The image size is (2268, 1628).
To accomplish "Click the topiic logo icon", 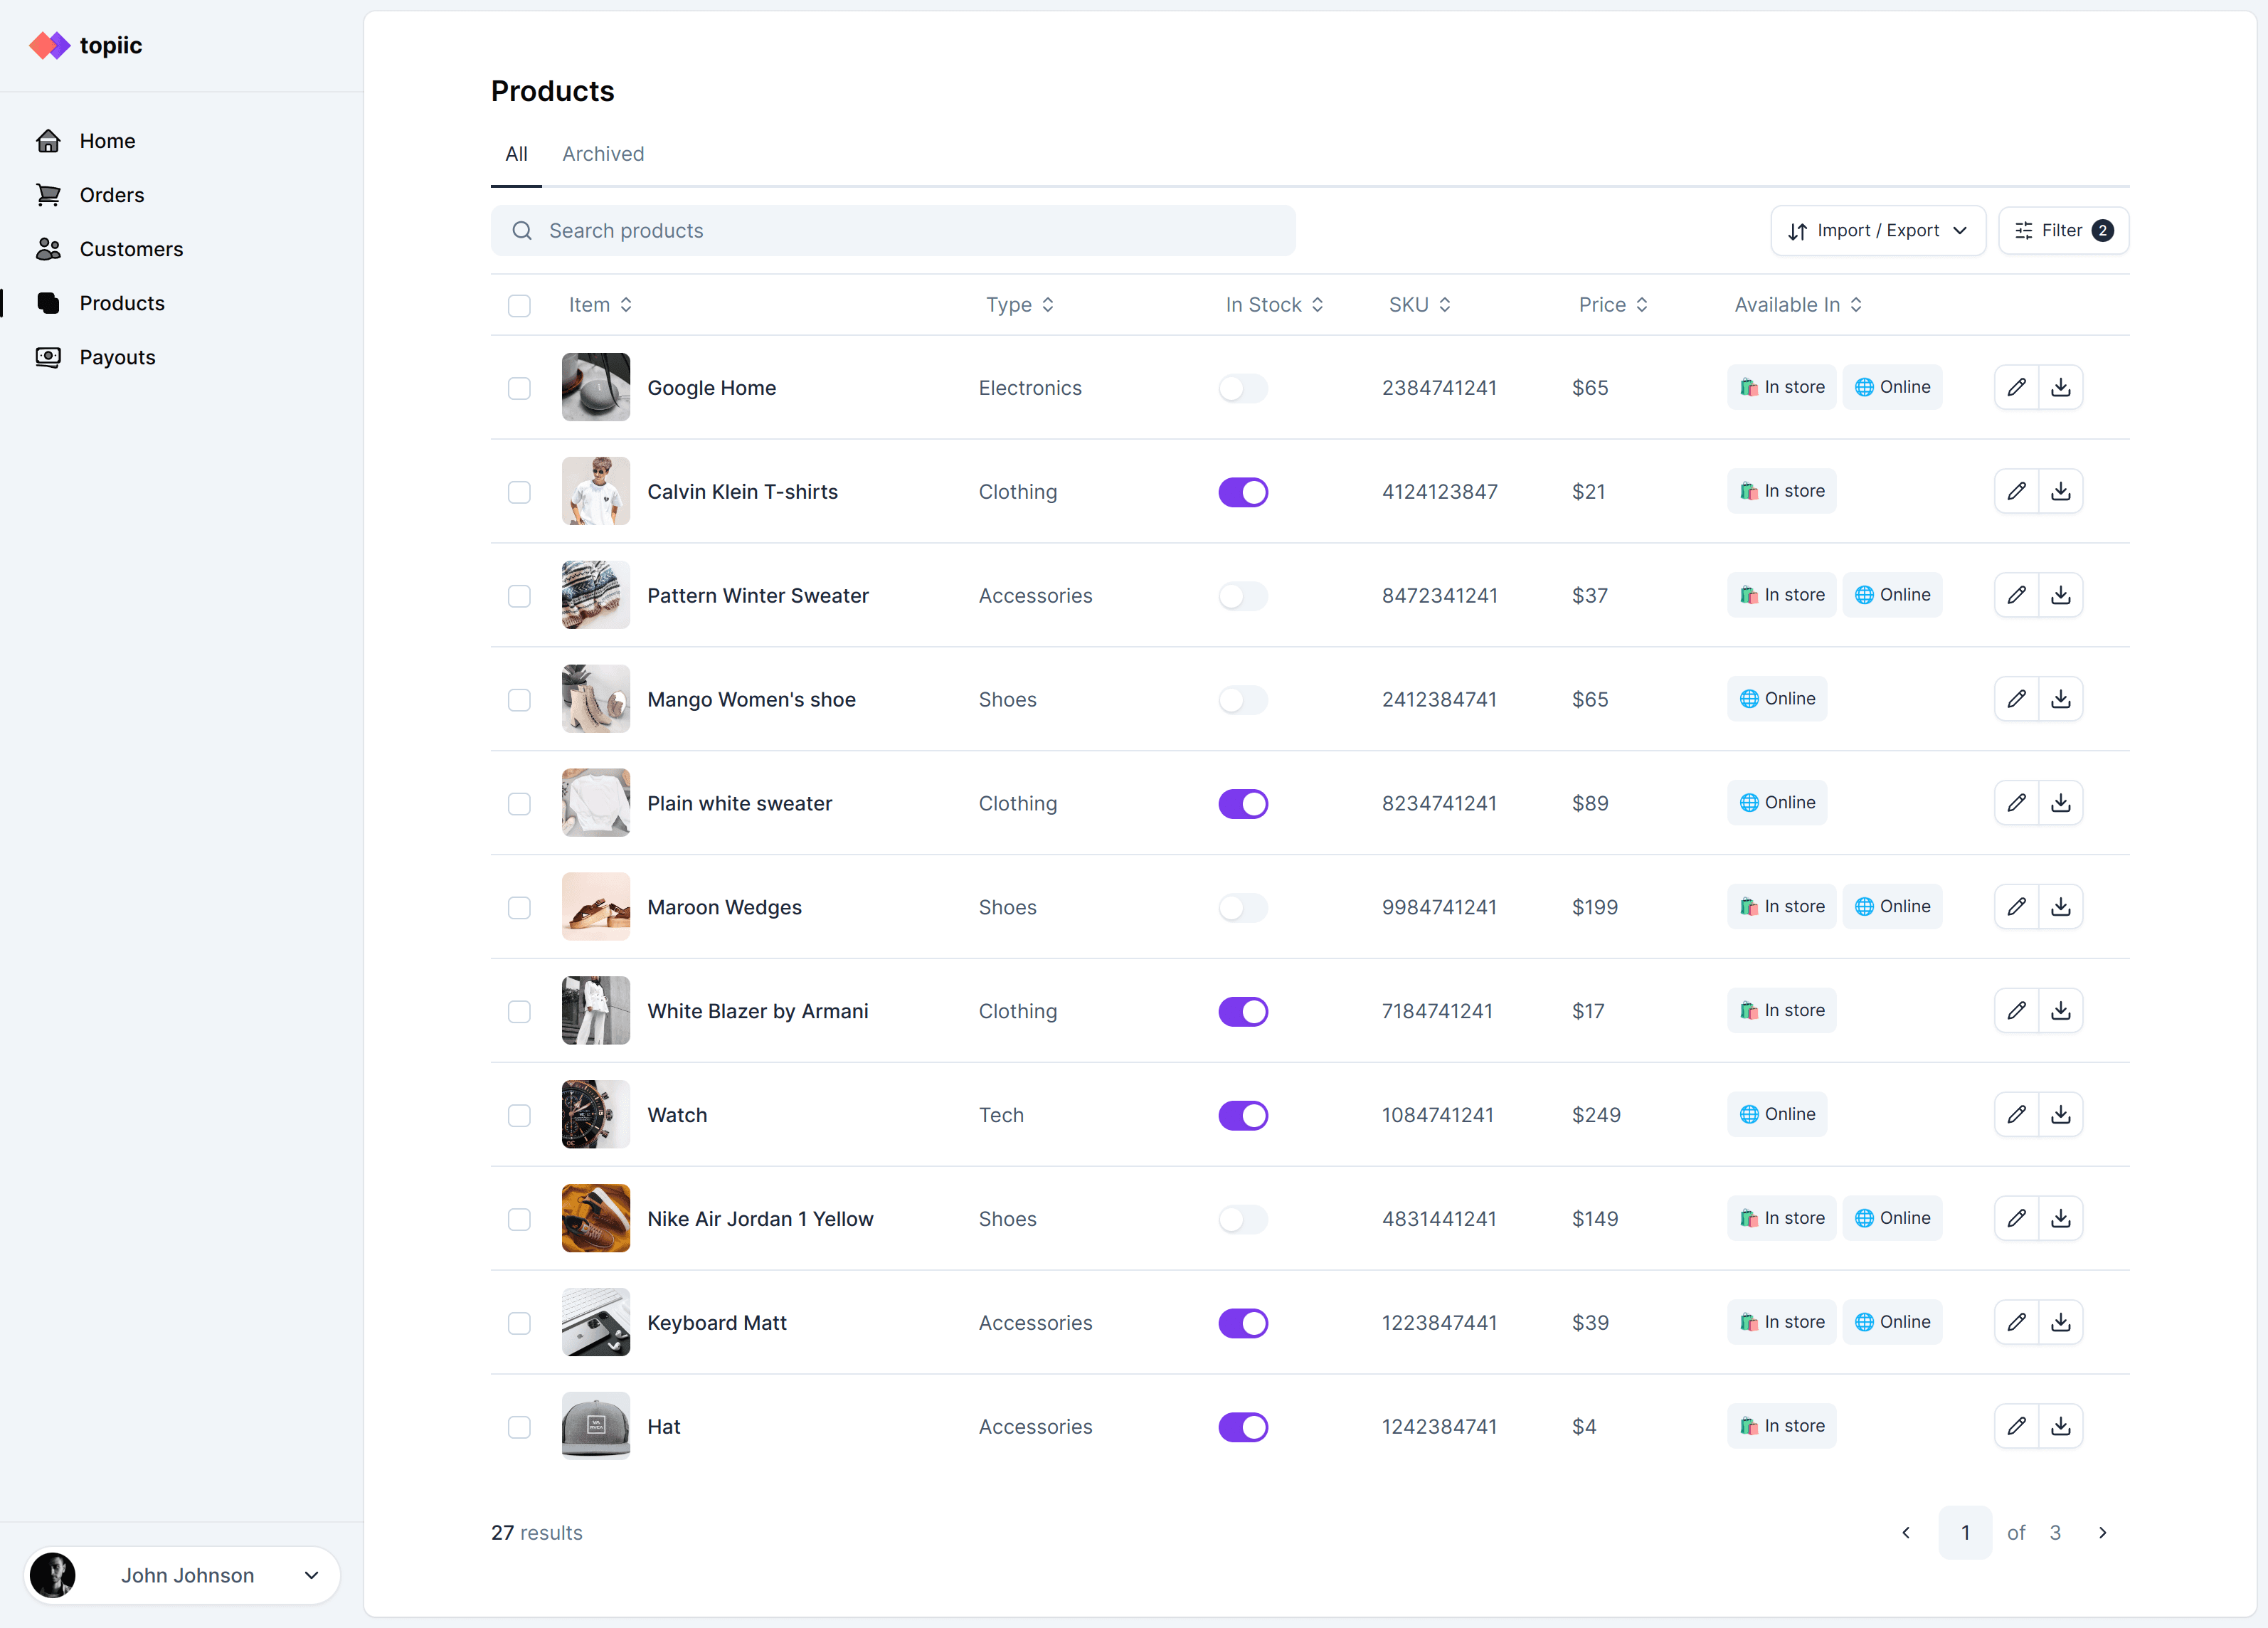I will (49, 45).
